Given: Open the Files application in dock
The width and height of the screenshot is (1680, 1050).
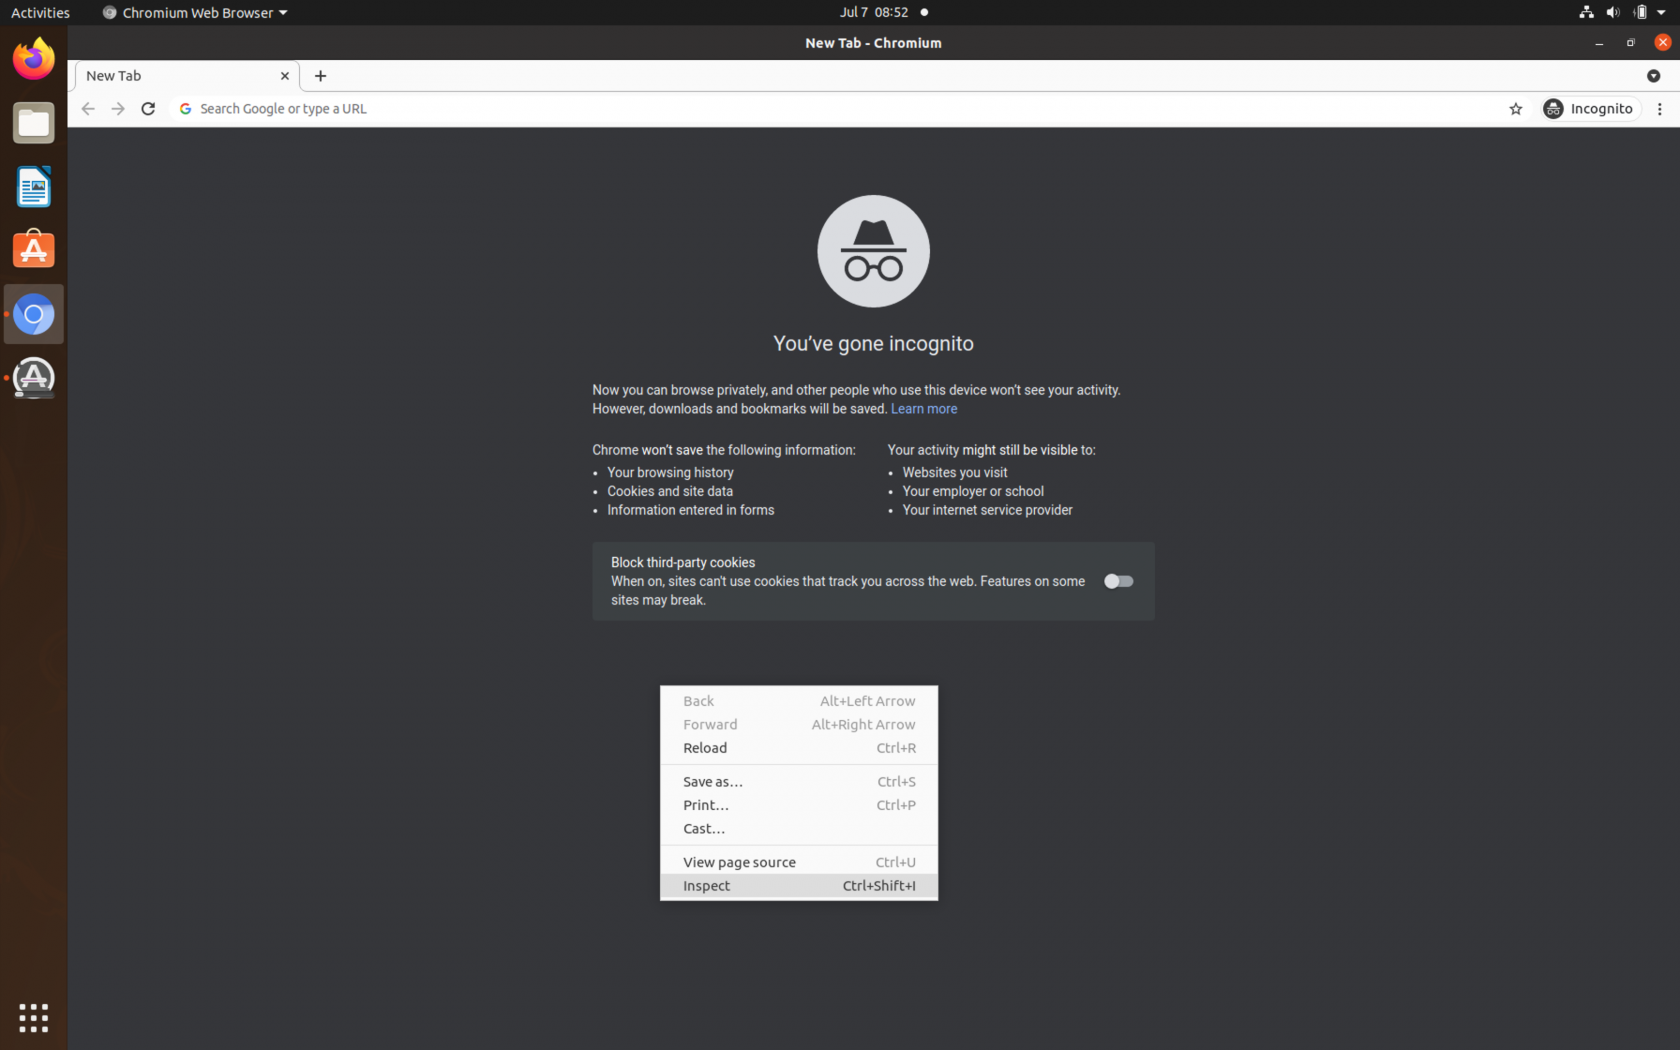Looking at the screenshot, I should point(33,123).
